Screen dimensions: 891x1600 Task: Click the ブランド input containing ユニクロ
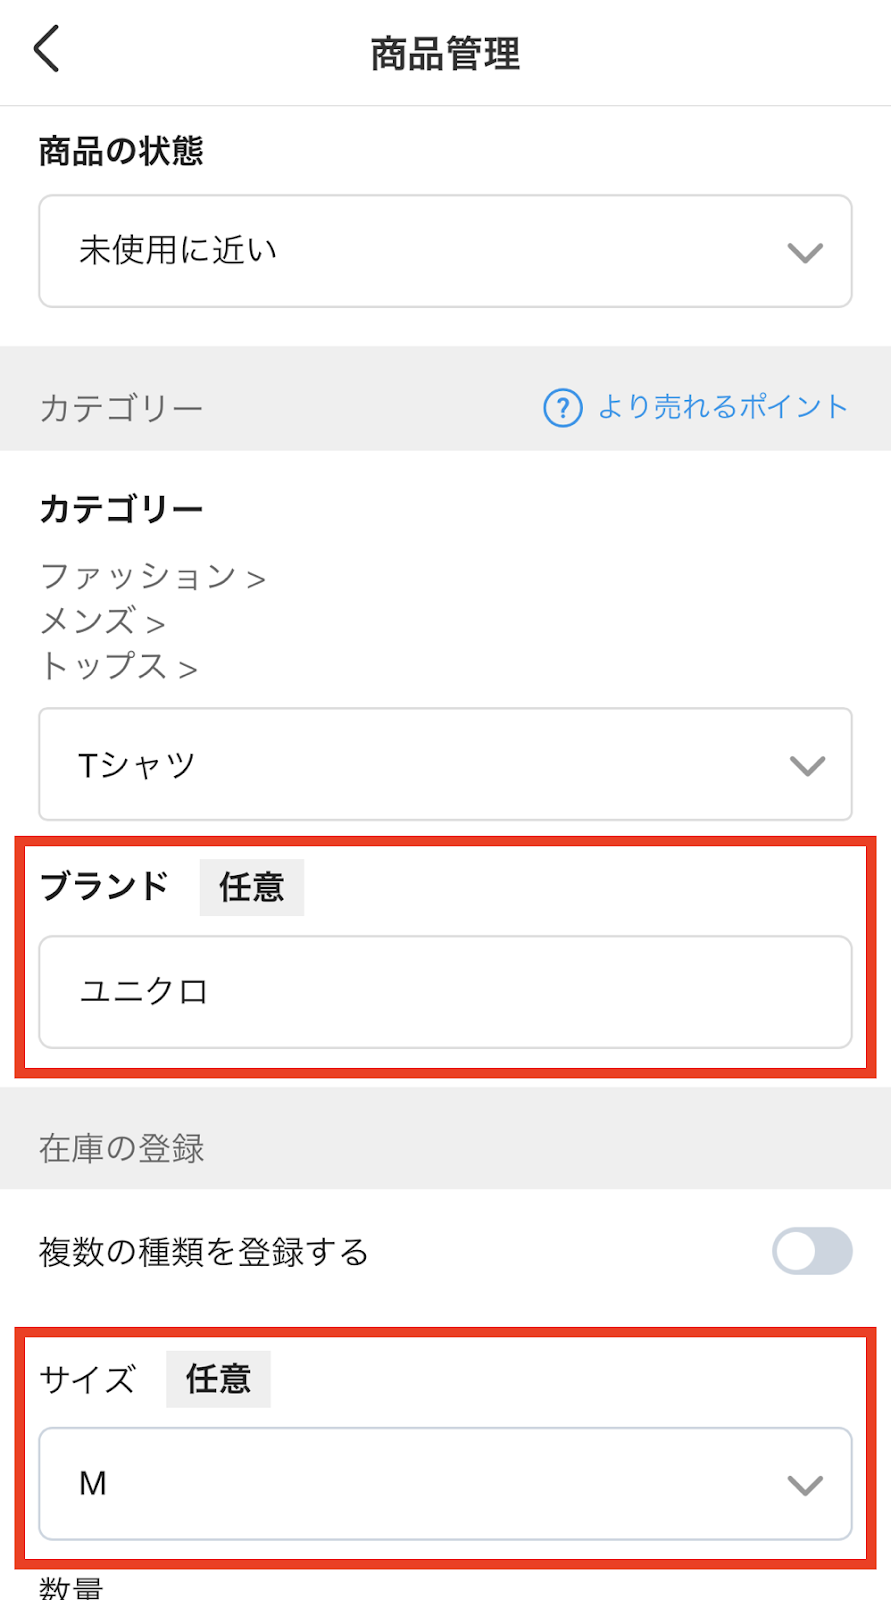[445, 992]
